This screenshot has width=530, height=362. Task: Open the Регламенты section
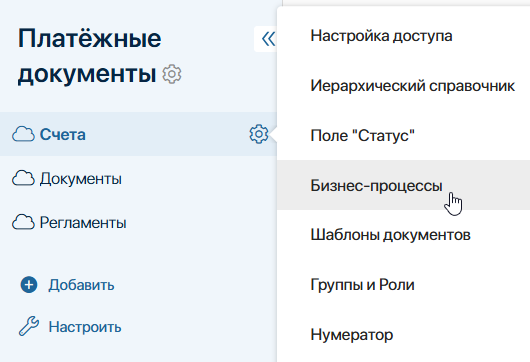(83, 223)
